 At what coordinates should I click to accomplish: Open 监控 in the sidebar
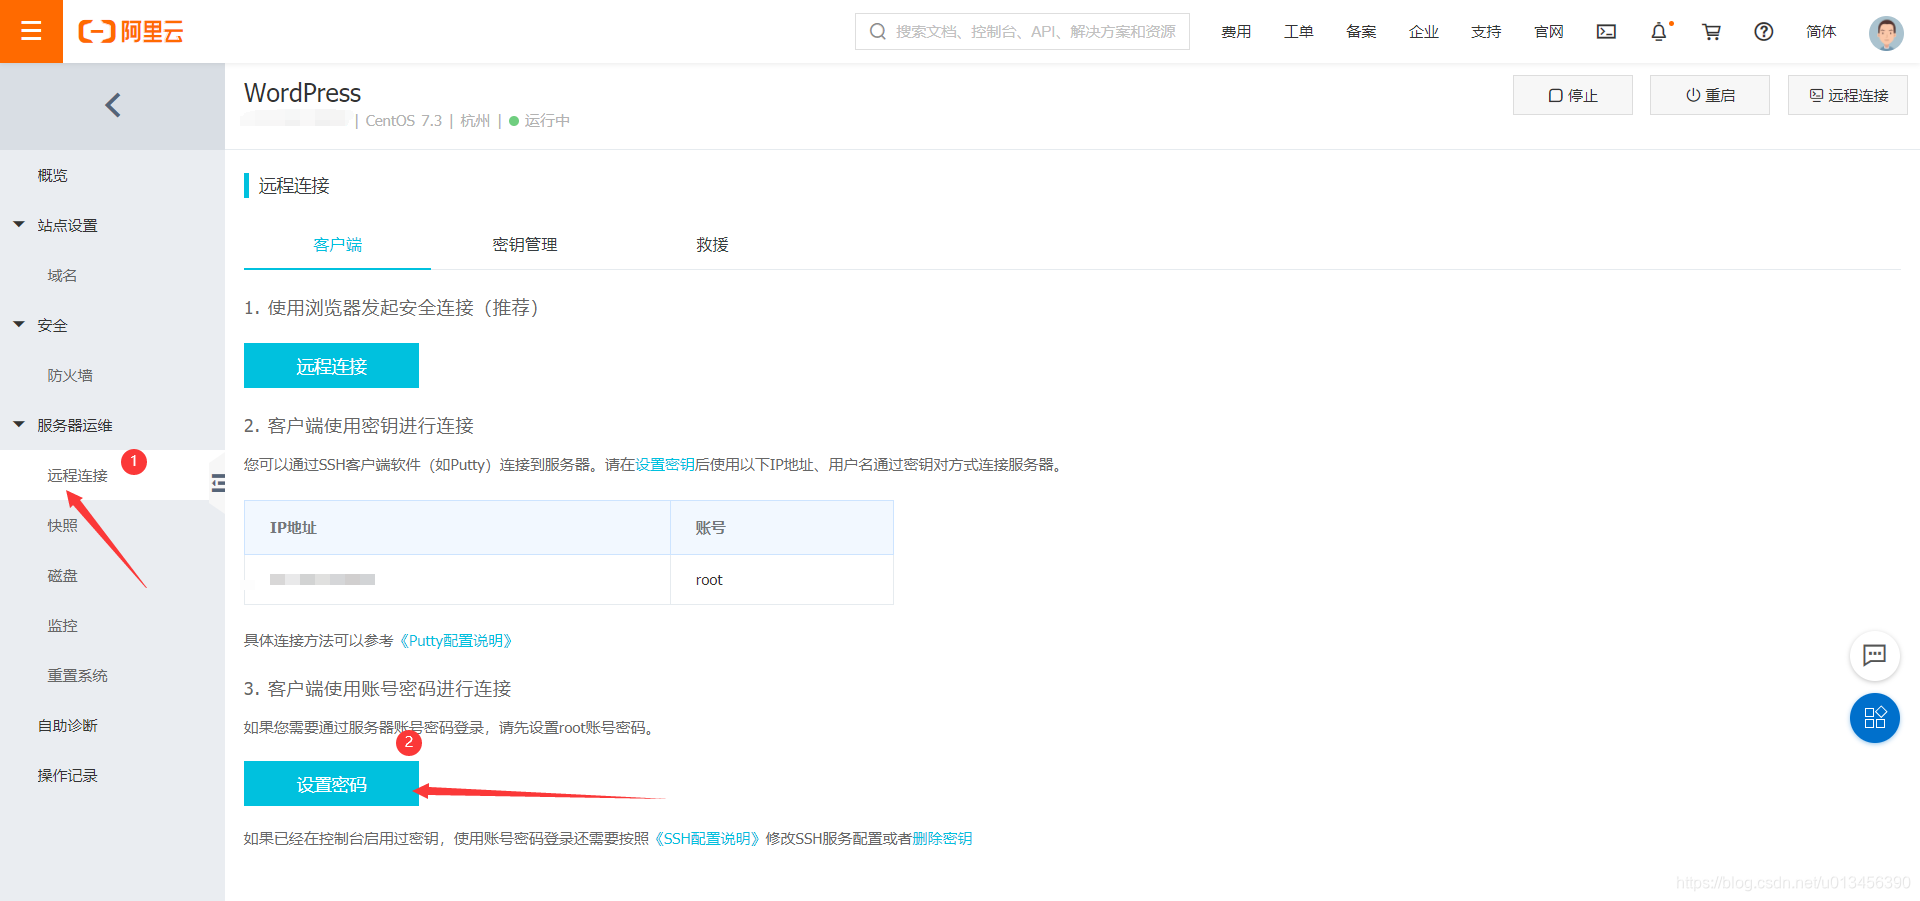pos(62,625)
